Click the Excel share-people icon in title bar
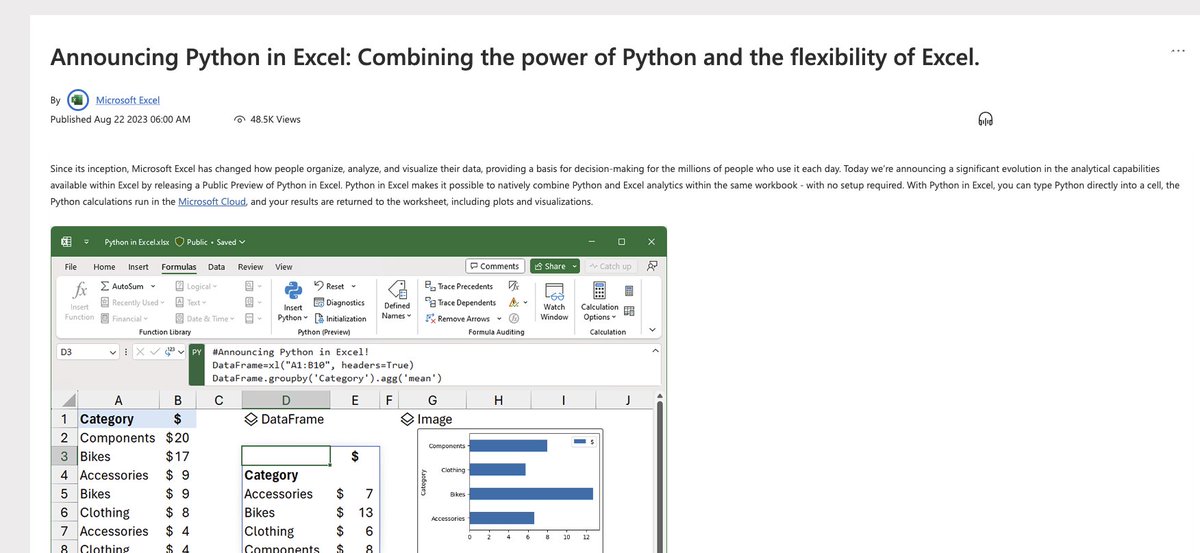Screen dimensions: 1200x553 click(652, 266)
